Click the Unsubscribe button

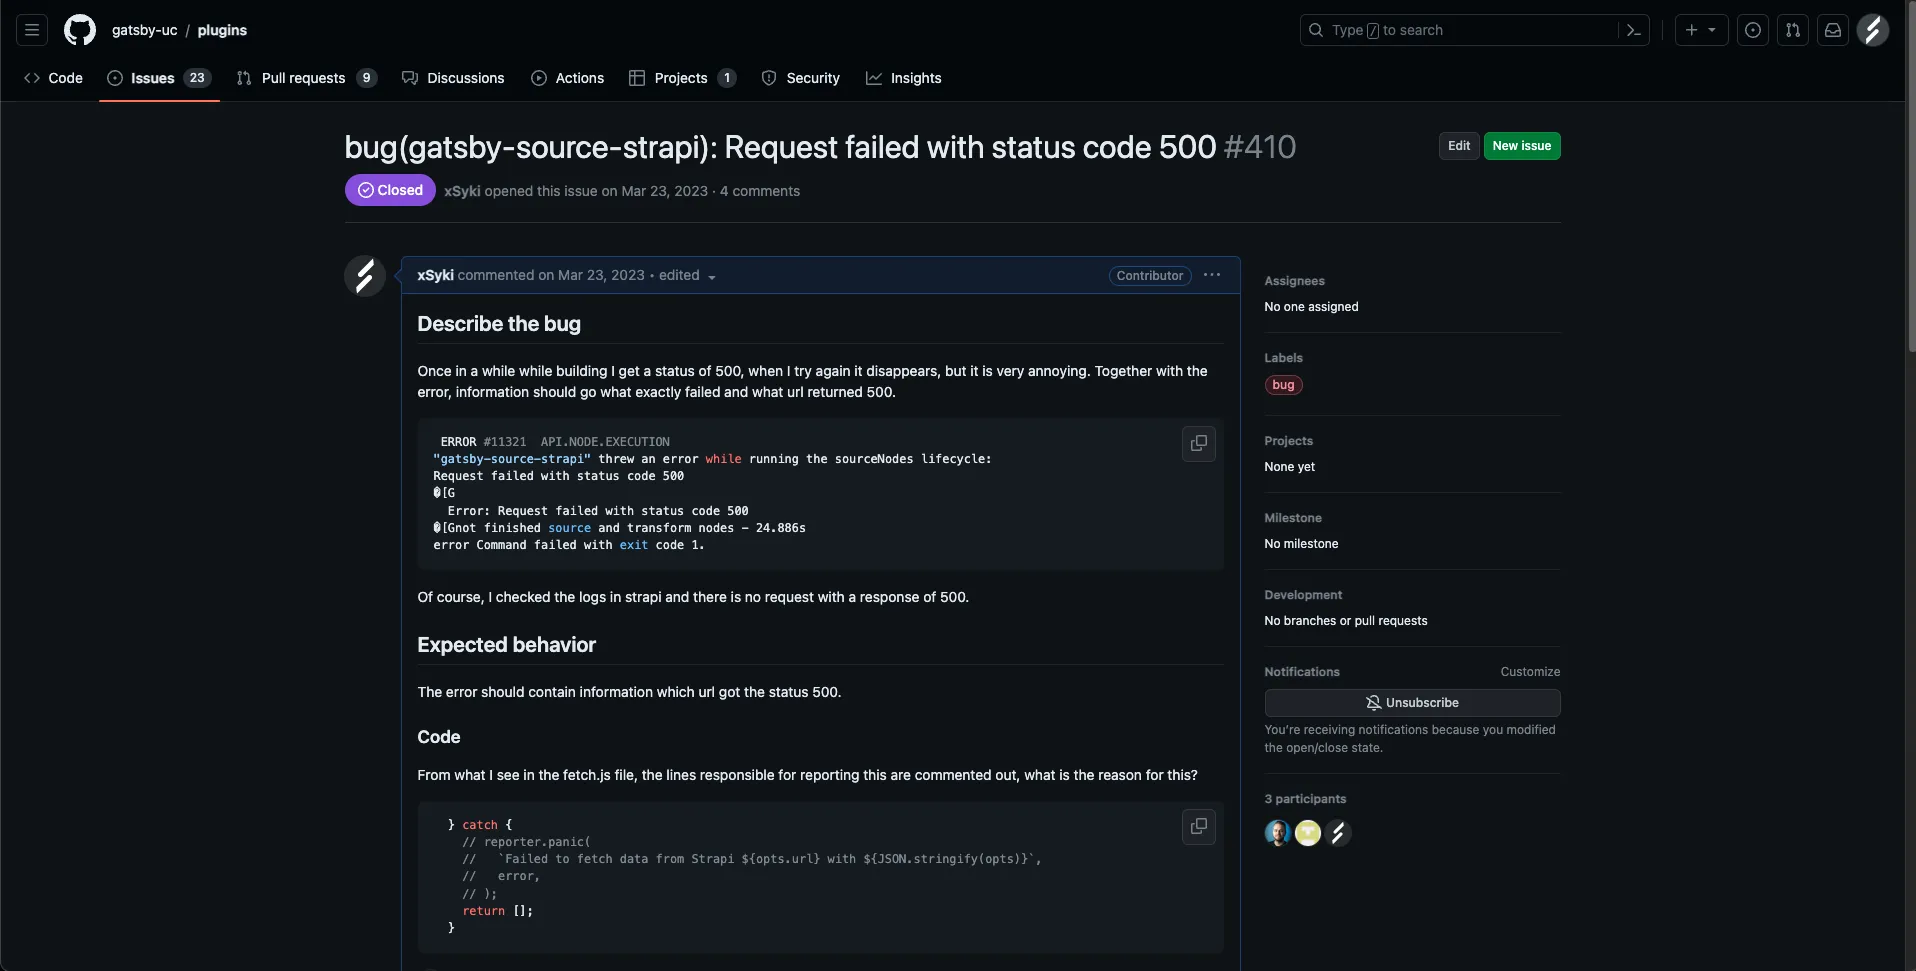coord(1412,703)
